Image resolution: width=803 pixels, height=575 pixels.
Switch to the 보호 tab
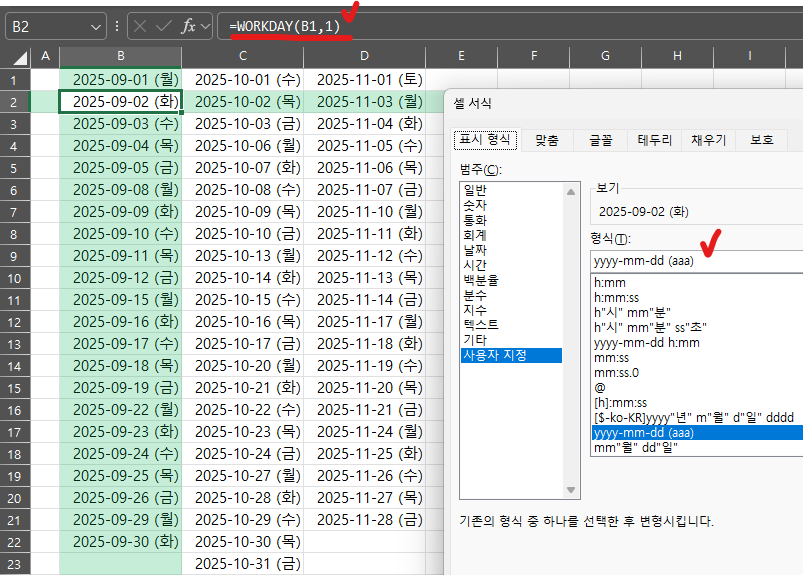coord(762,140)
